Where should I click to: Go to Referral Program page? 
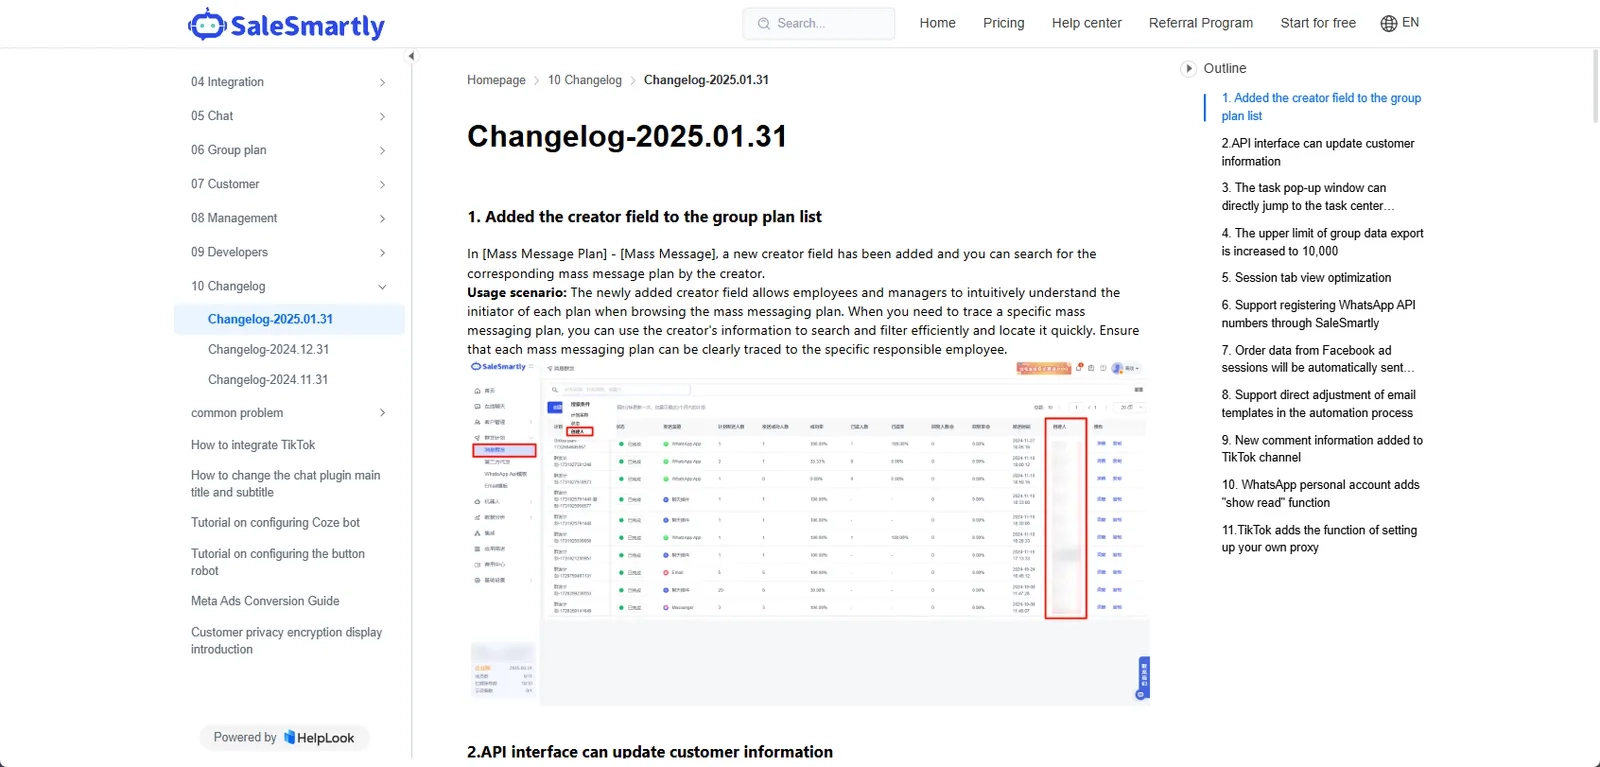(1200, 23)
